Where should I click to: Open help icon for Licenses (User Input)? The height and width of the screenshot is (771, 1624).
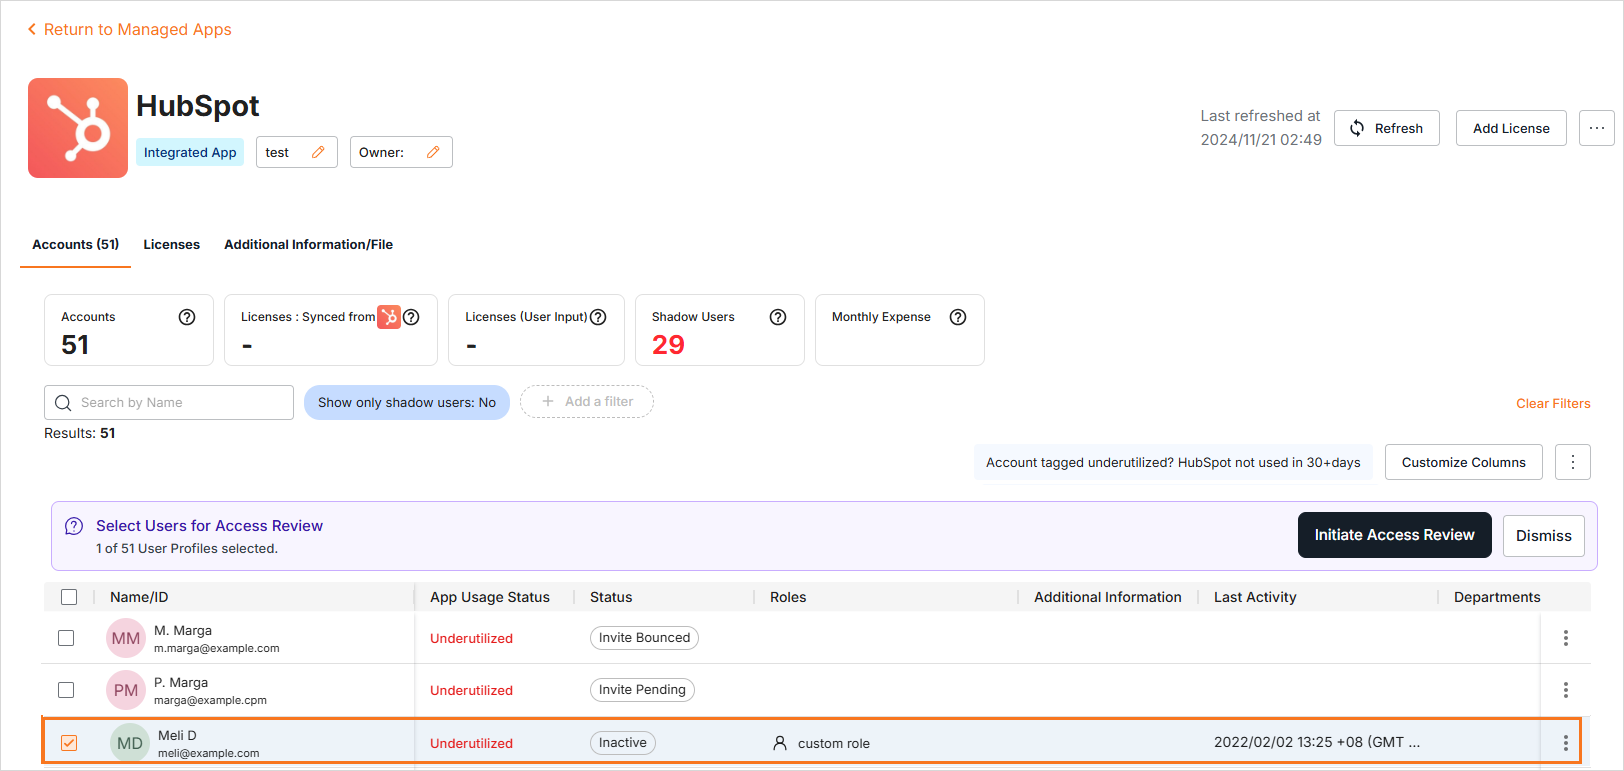coord(598,317)
